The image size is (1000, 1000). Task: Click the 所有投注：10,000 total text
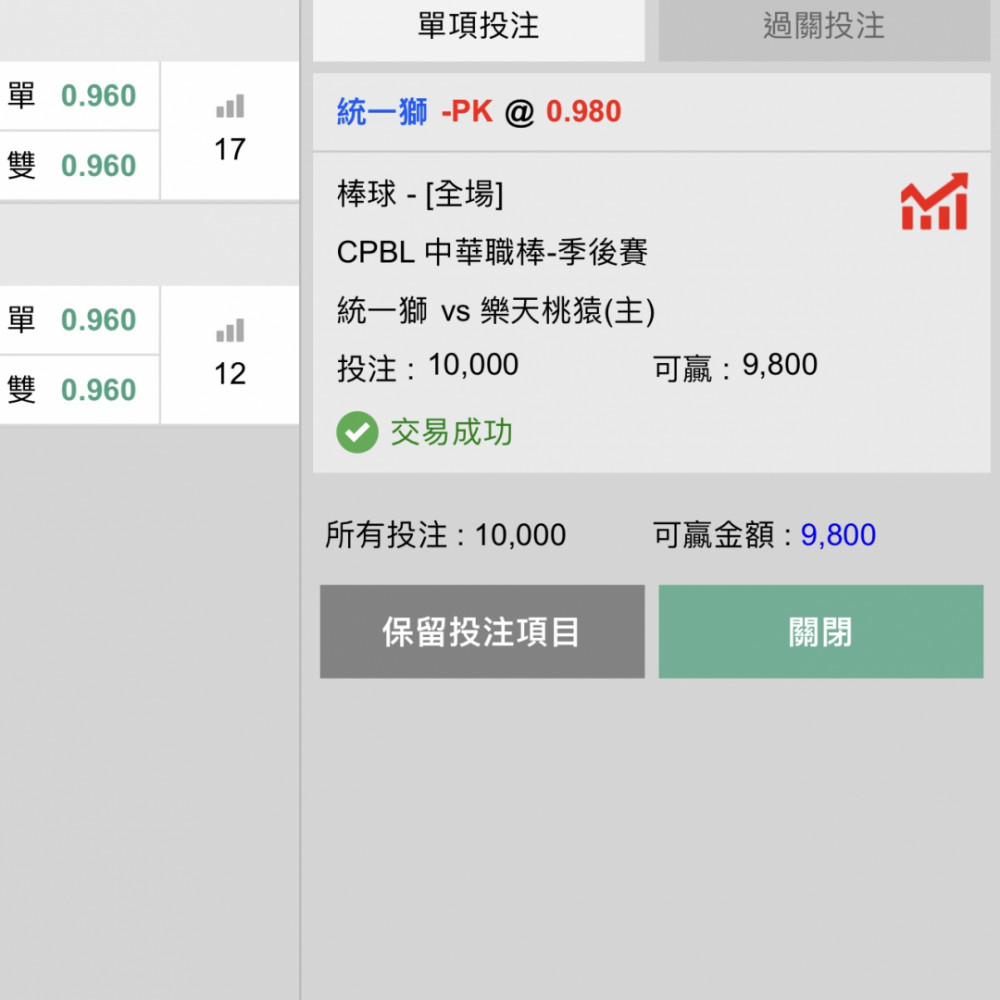pyautogui.click(x=445, y=534)
